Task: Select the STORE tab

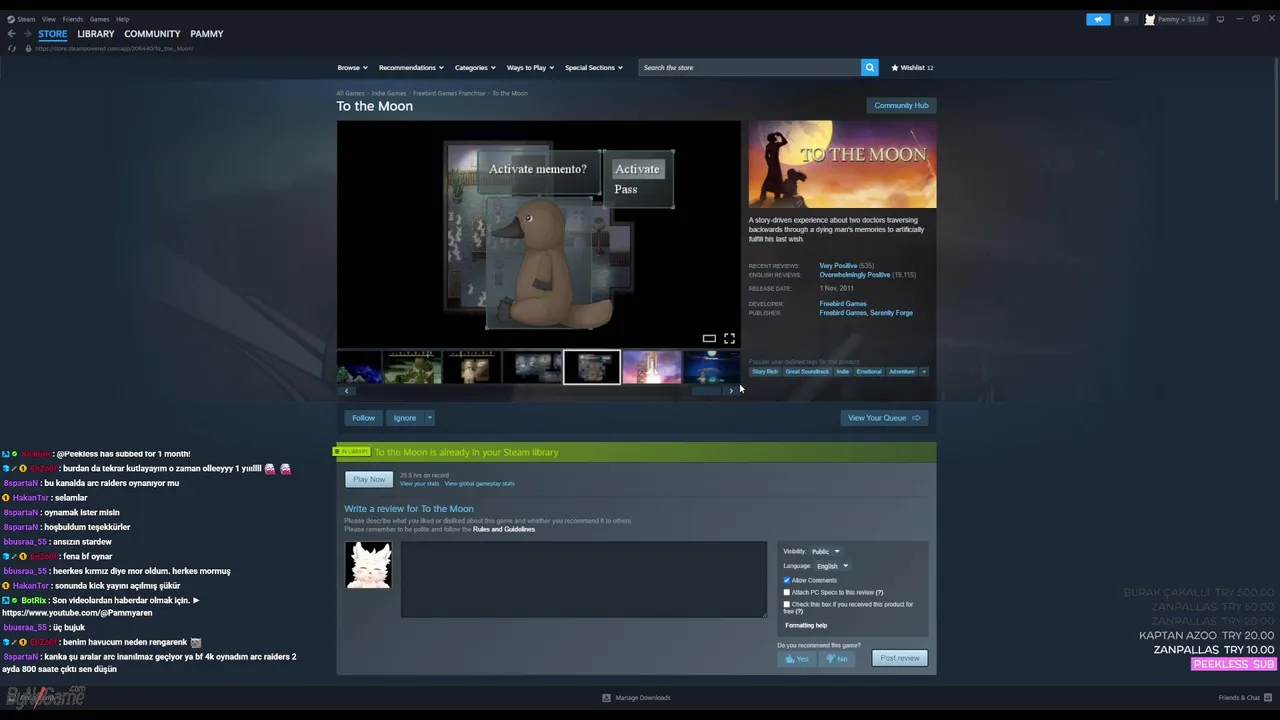Action: pyautogui.click(x=53, y=34)
